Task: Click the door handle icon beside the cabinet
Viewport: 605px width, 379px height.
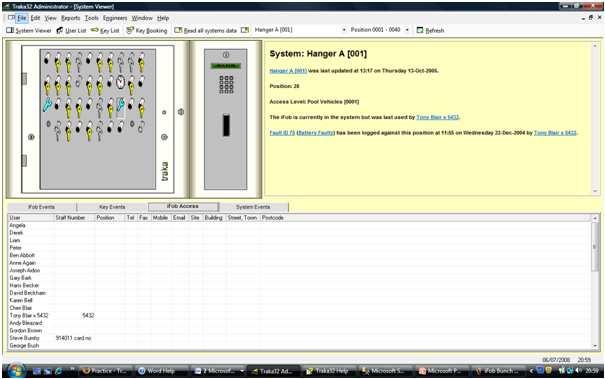Action: (x=181, y=112)
